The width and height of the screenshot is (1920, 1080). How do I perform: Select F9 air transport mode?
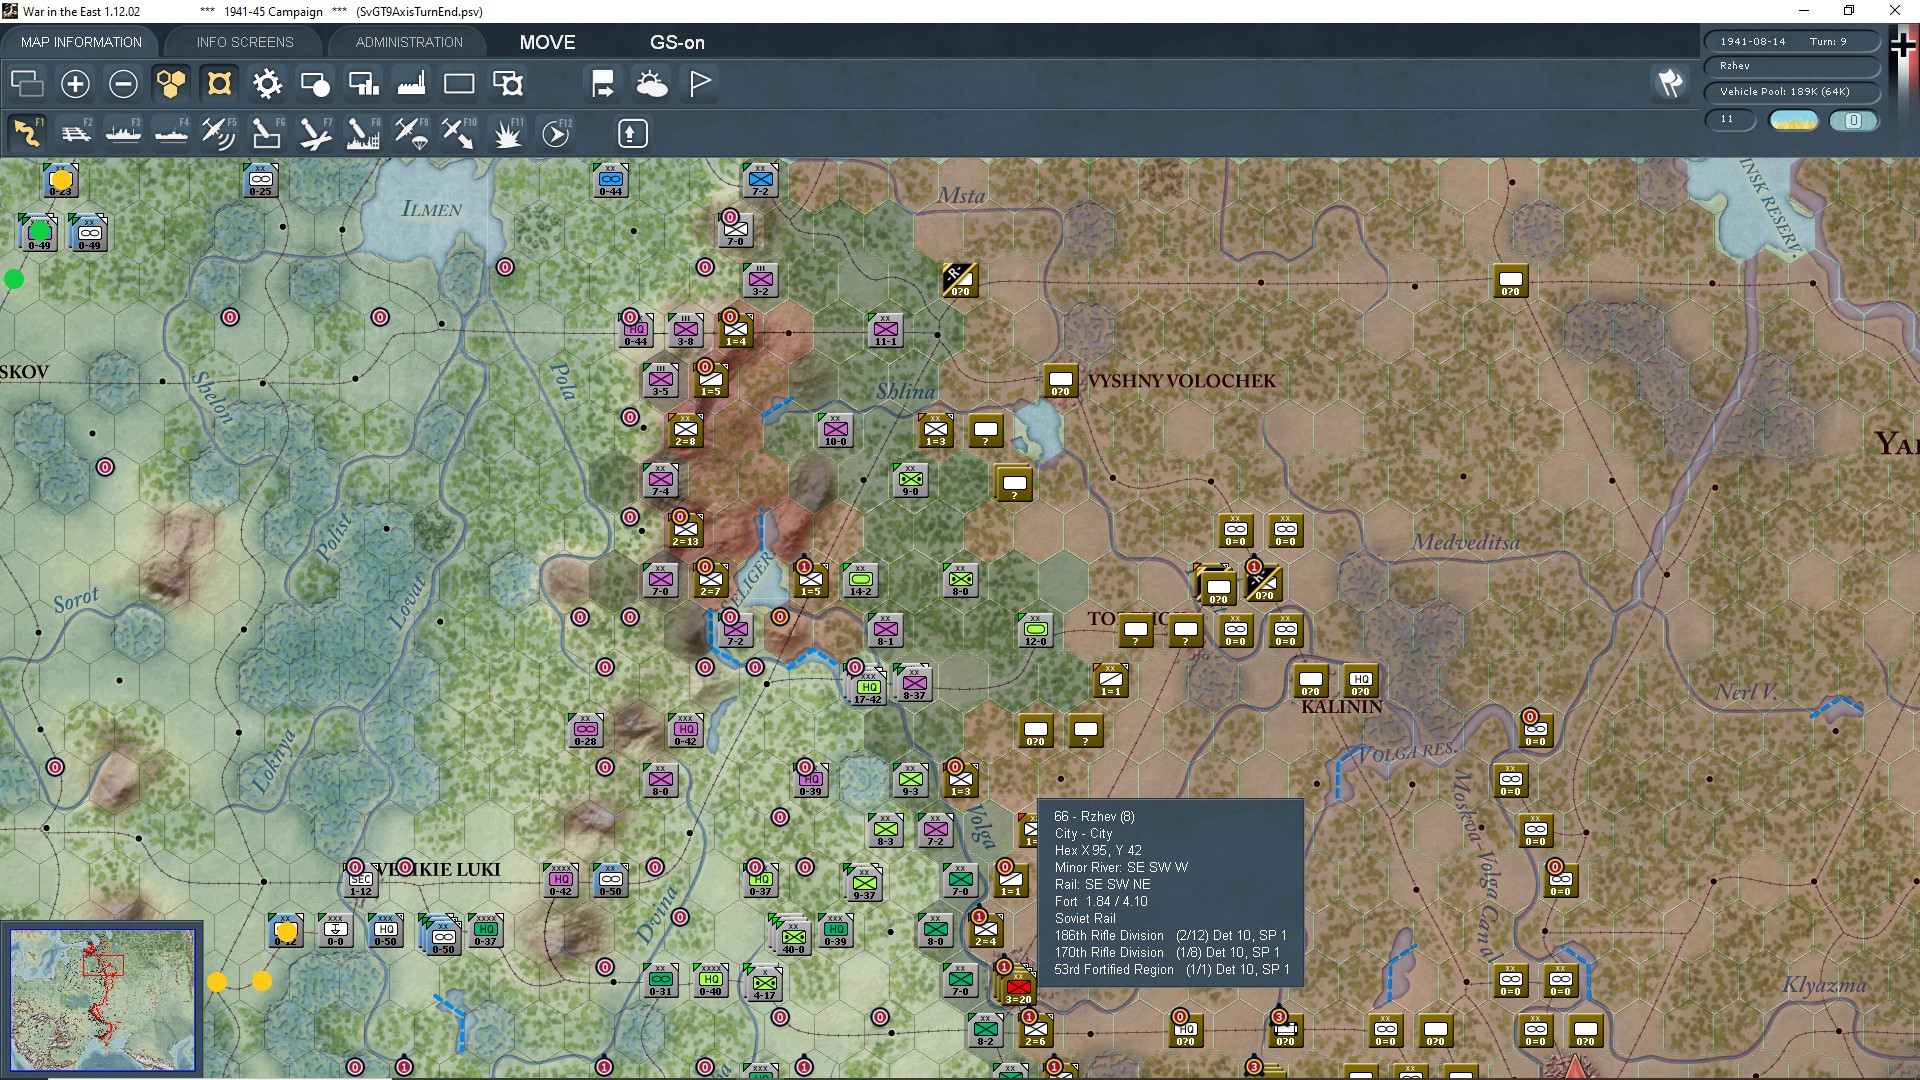pos(411,133)
